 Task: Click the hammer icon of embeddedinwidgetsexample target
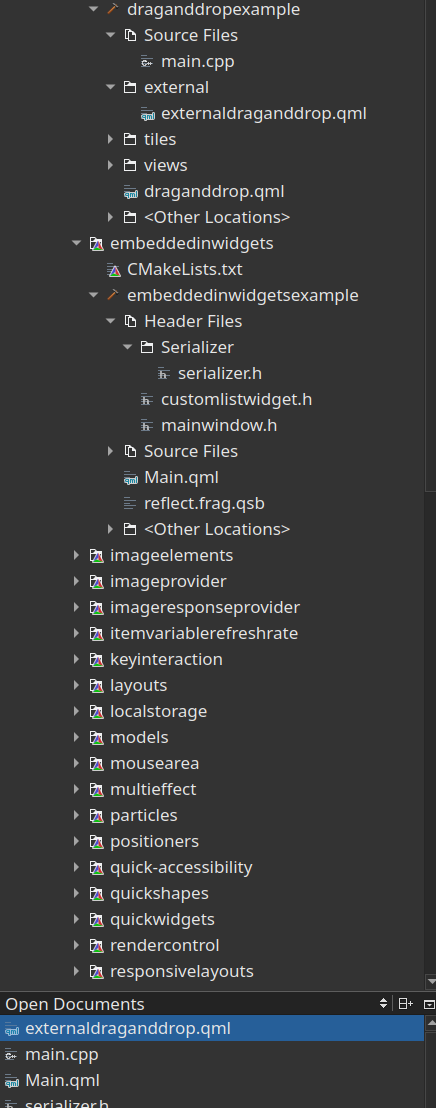113,295
